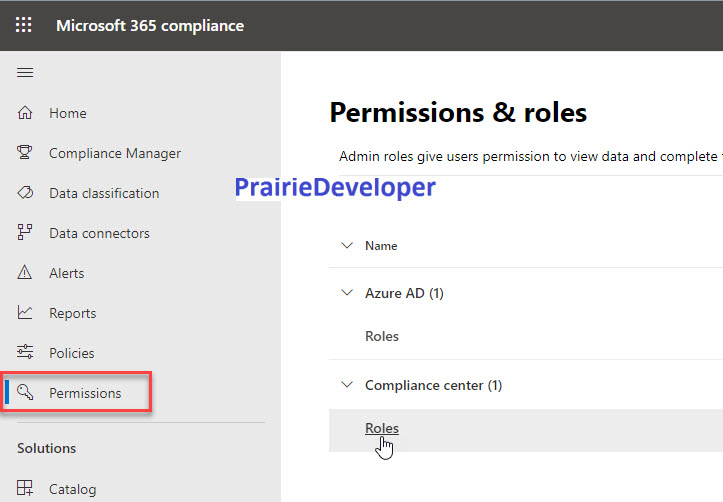Screen dimensions: 723x502
Task: Click the Permissions & roles heading
Action: [458, 112]
